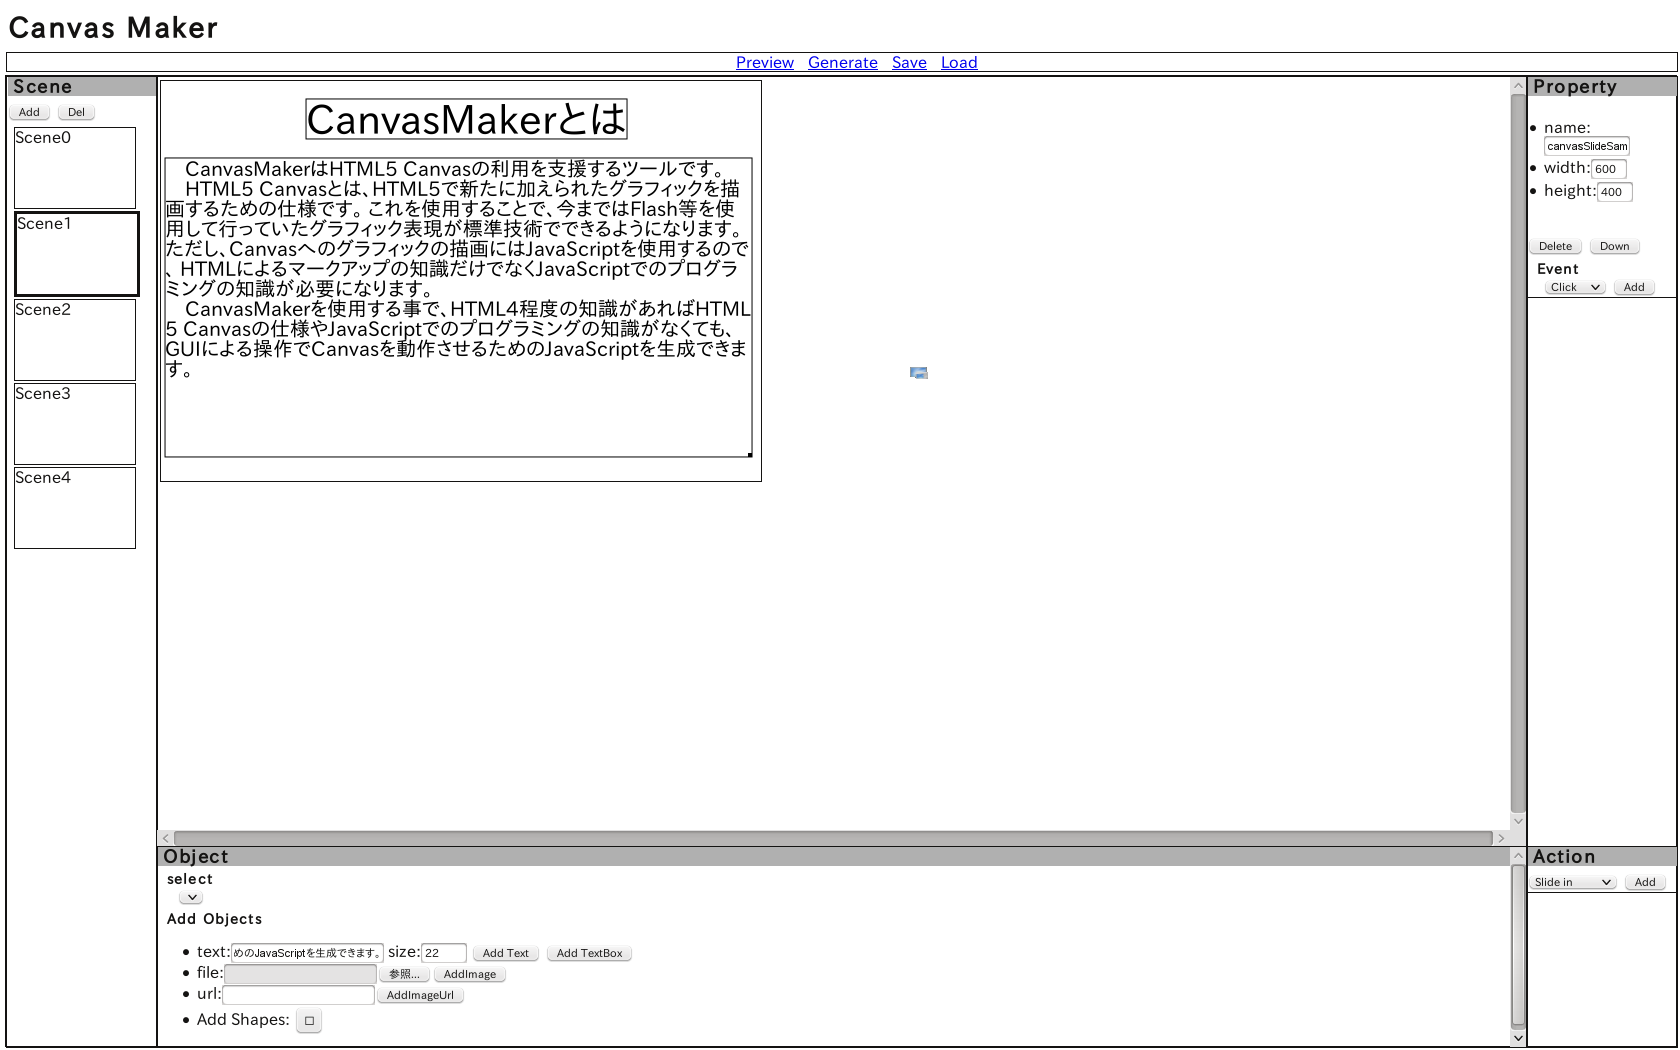This screenshot has width=1680, height=1050.
Task: Click the canvas vertical scrollbar thumb
Action: 1518,453
